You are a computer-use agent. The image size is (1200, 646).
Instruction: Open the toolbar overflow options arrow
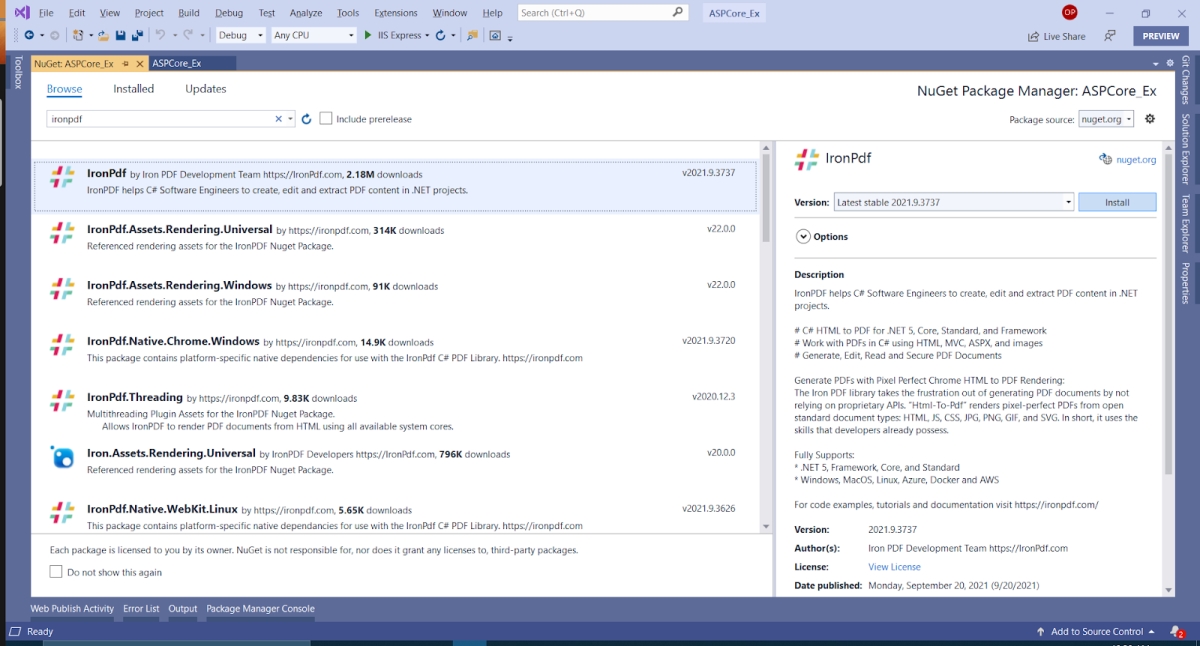(x=510, y=37)
